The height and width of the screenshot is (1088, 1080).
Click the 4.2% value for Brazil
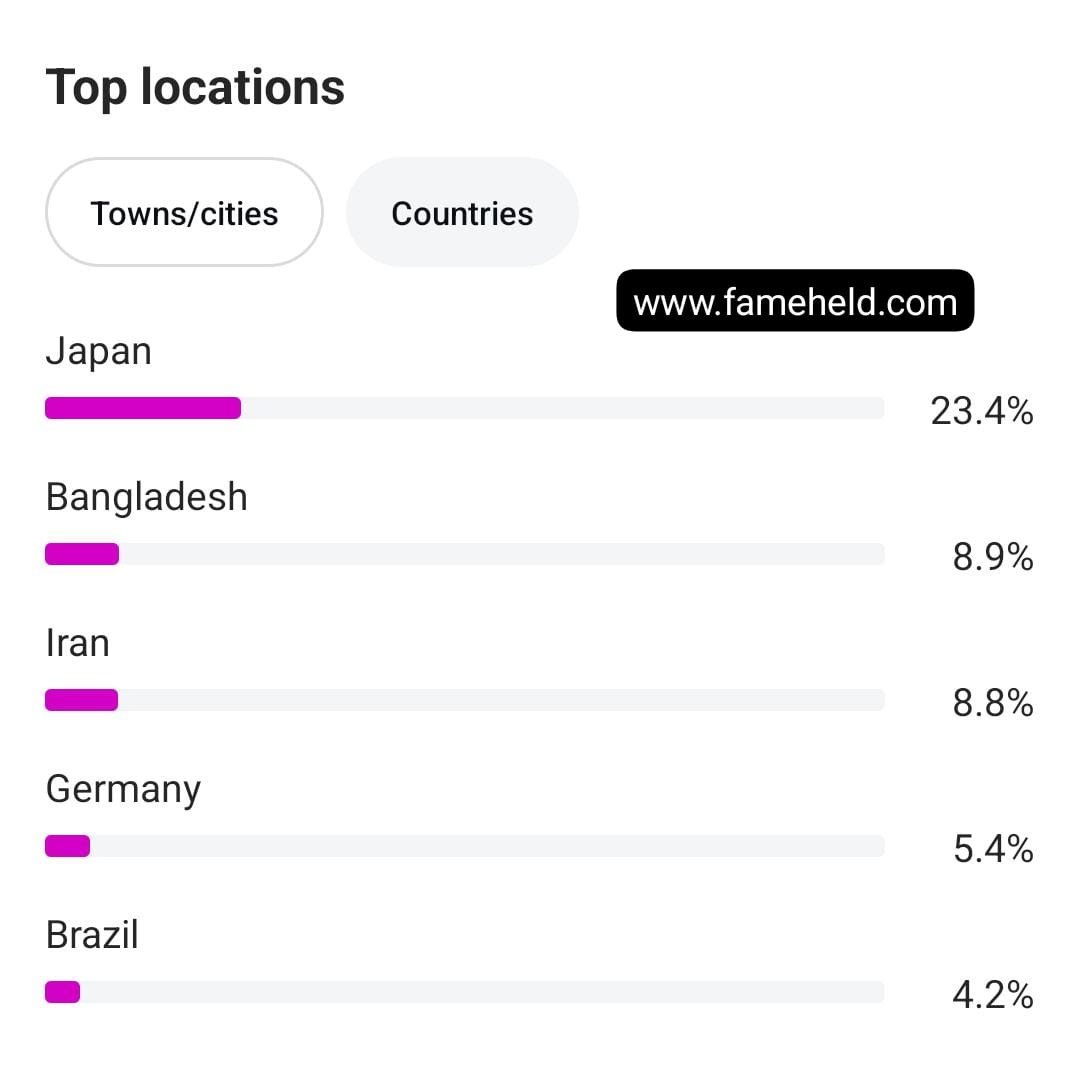click(993, 995)
